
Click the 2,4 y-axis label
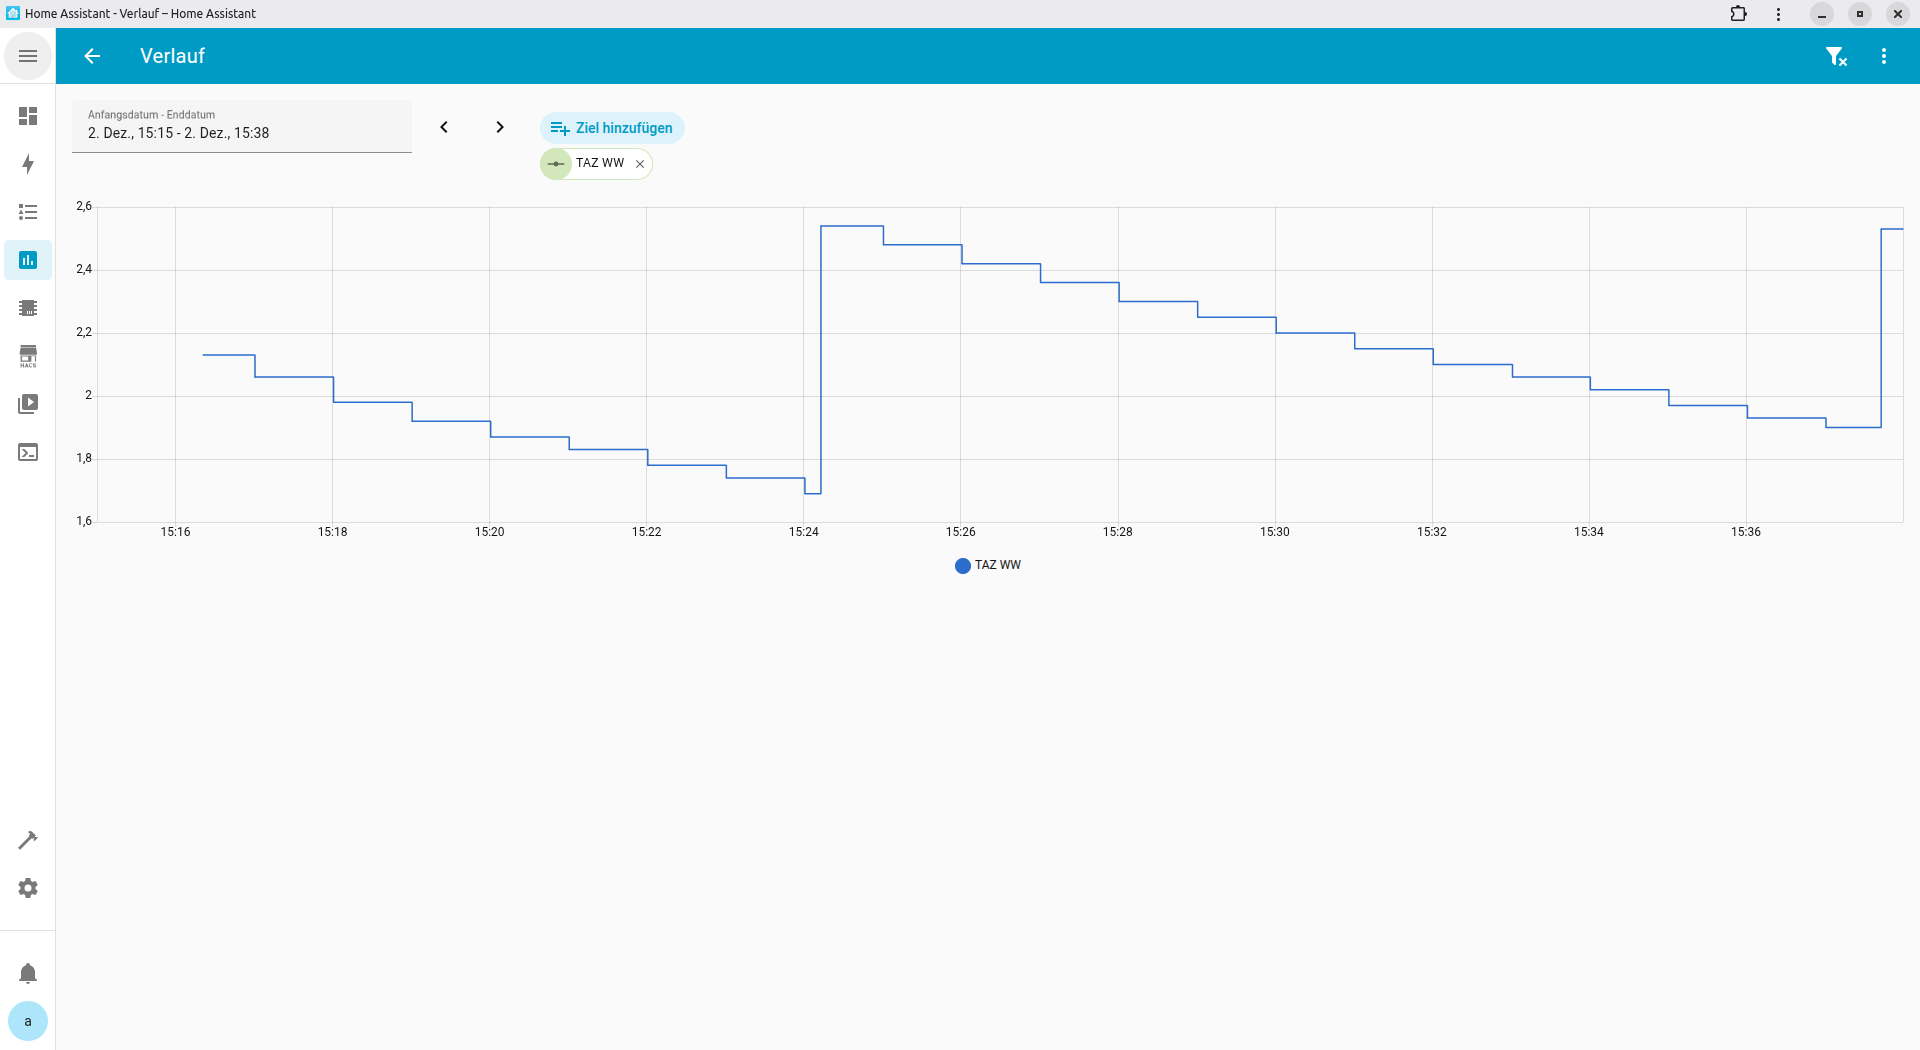tap(84, 269)
